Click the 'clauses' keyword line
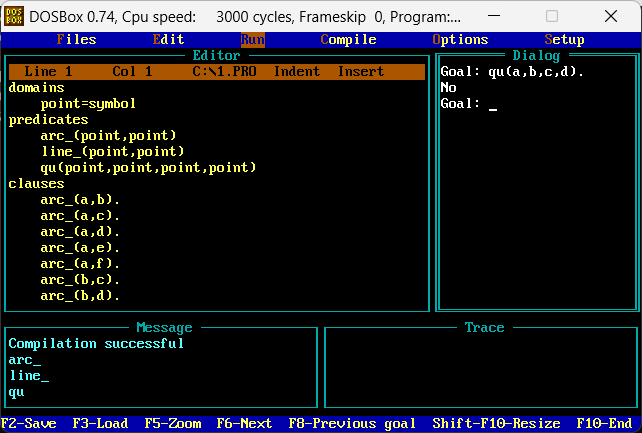Image resolution: width=642 pixels, height=433 pixels. [36, 183]
